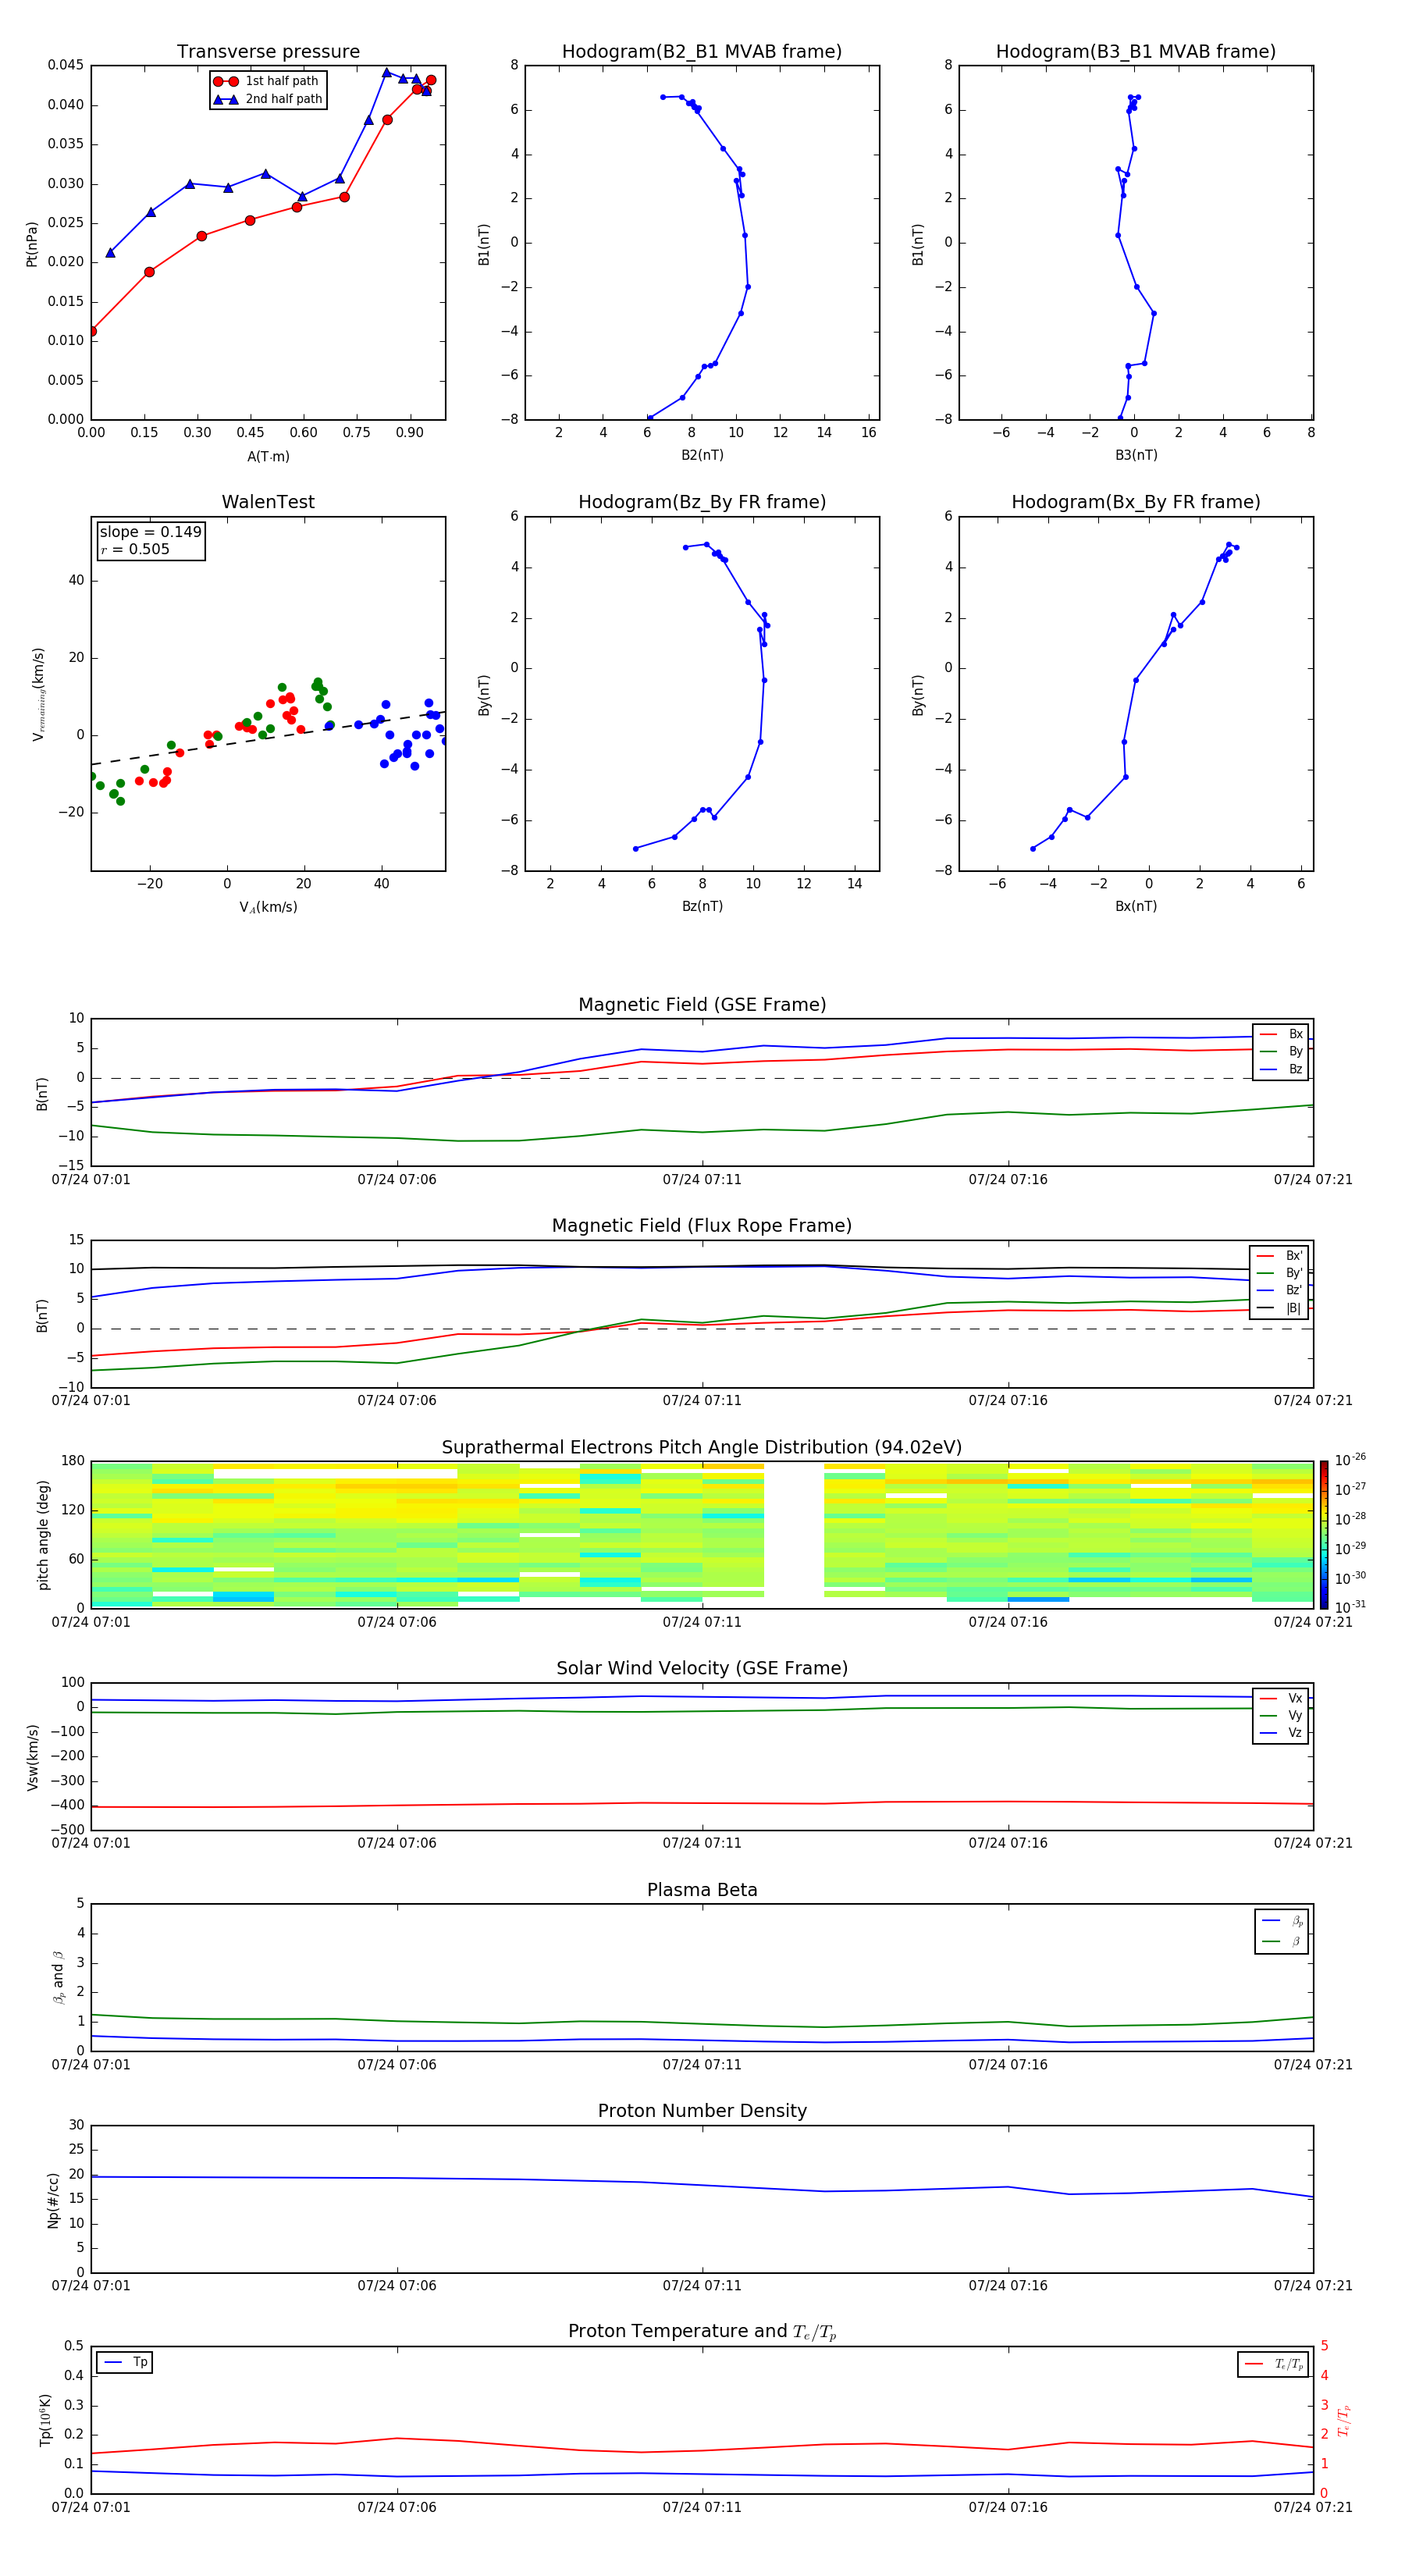Click the 'r = 0.505' annotation

click(135, 549)
